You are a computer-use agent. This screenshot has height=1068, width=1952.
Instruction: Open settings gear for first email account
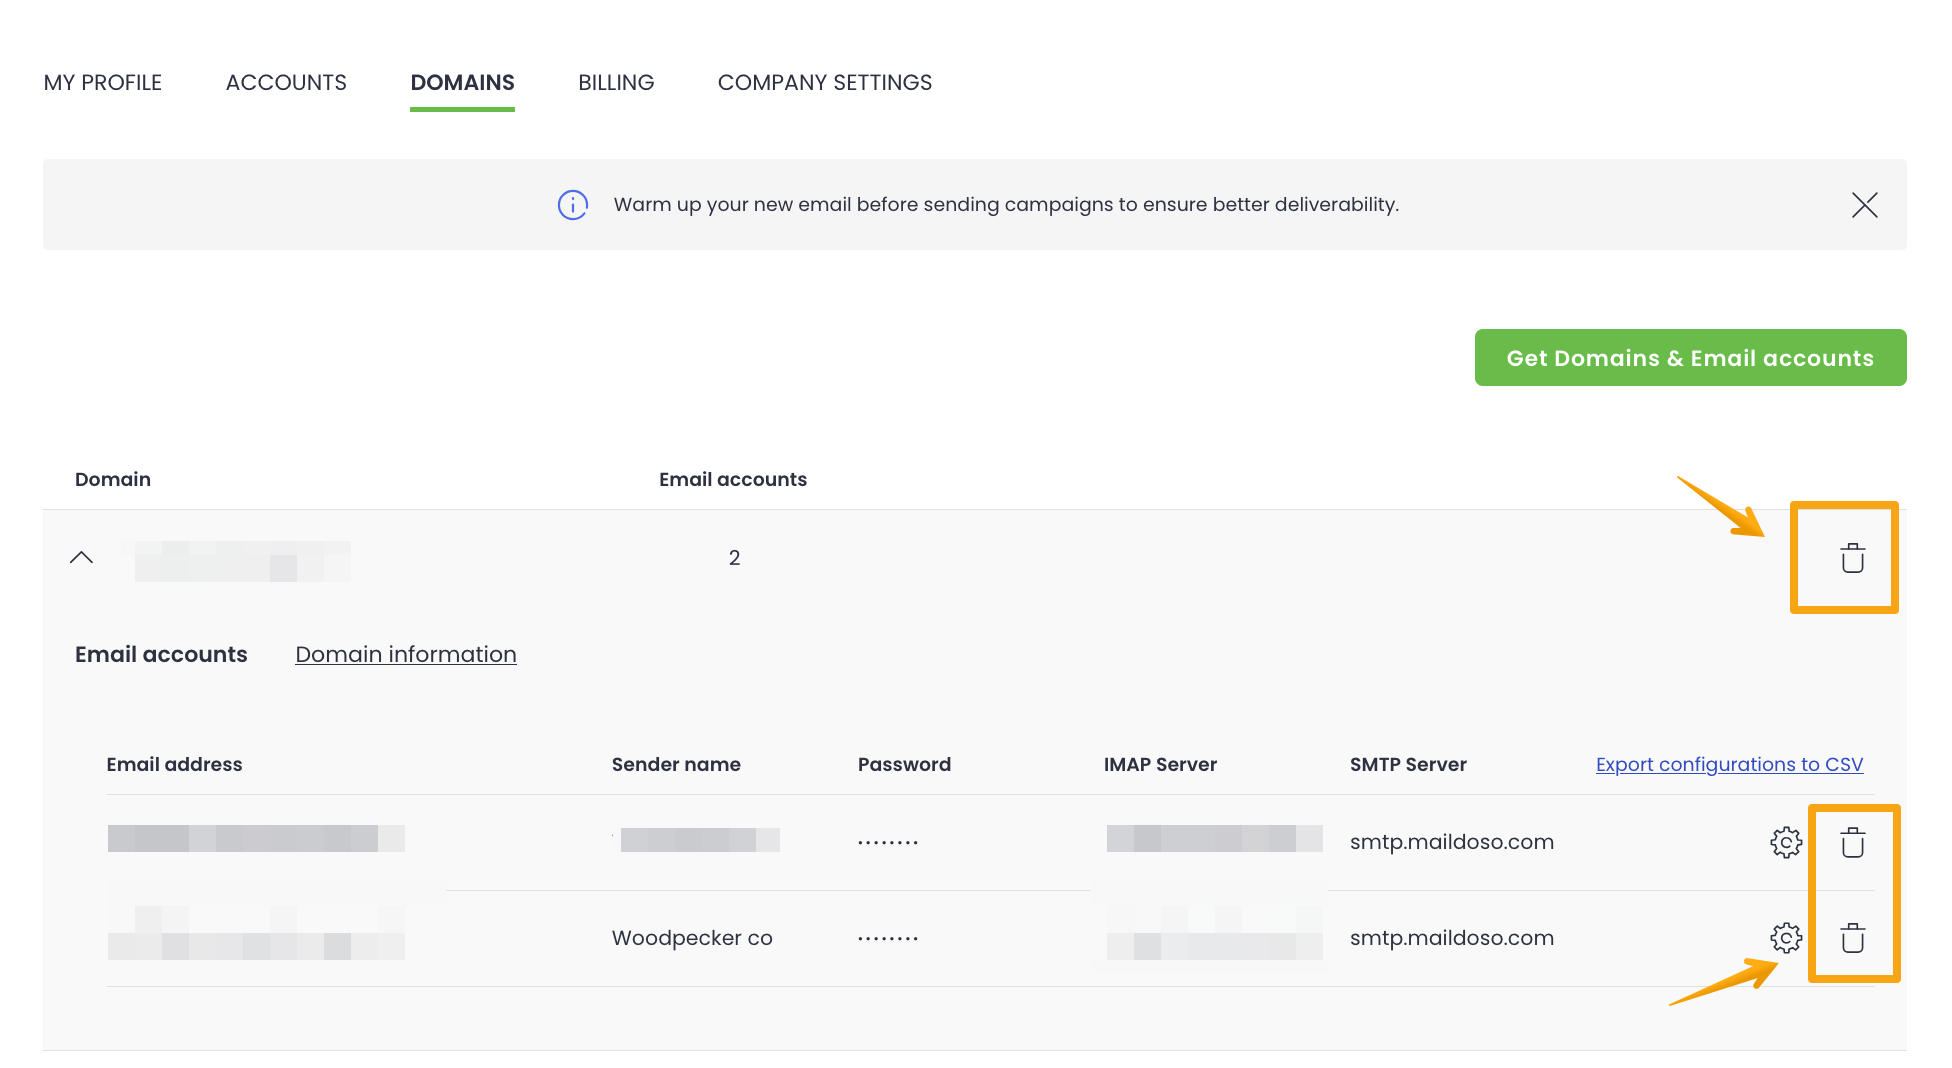click(x=1785, y=842)
